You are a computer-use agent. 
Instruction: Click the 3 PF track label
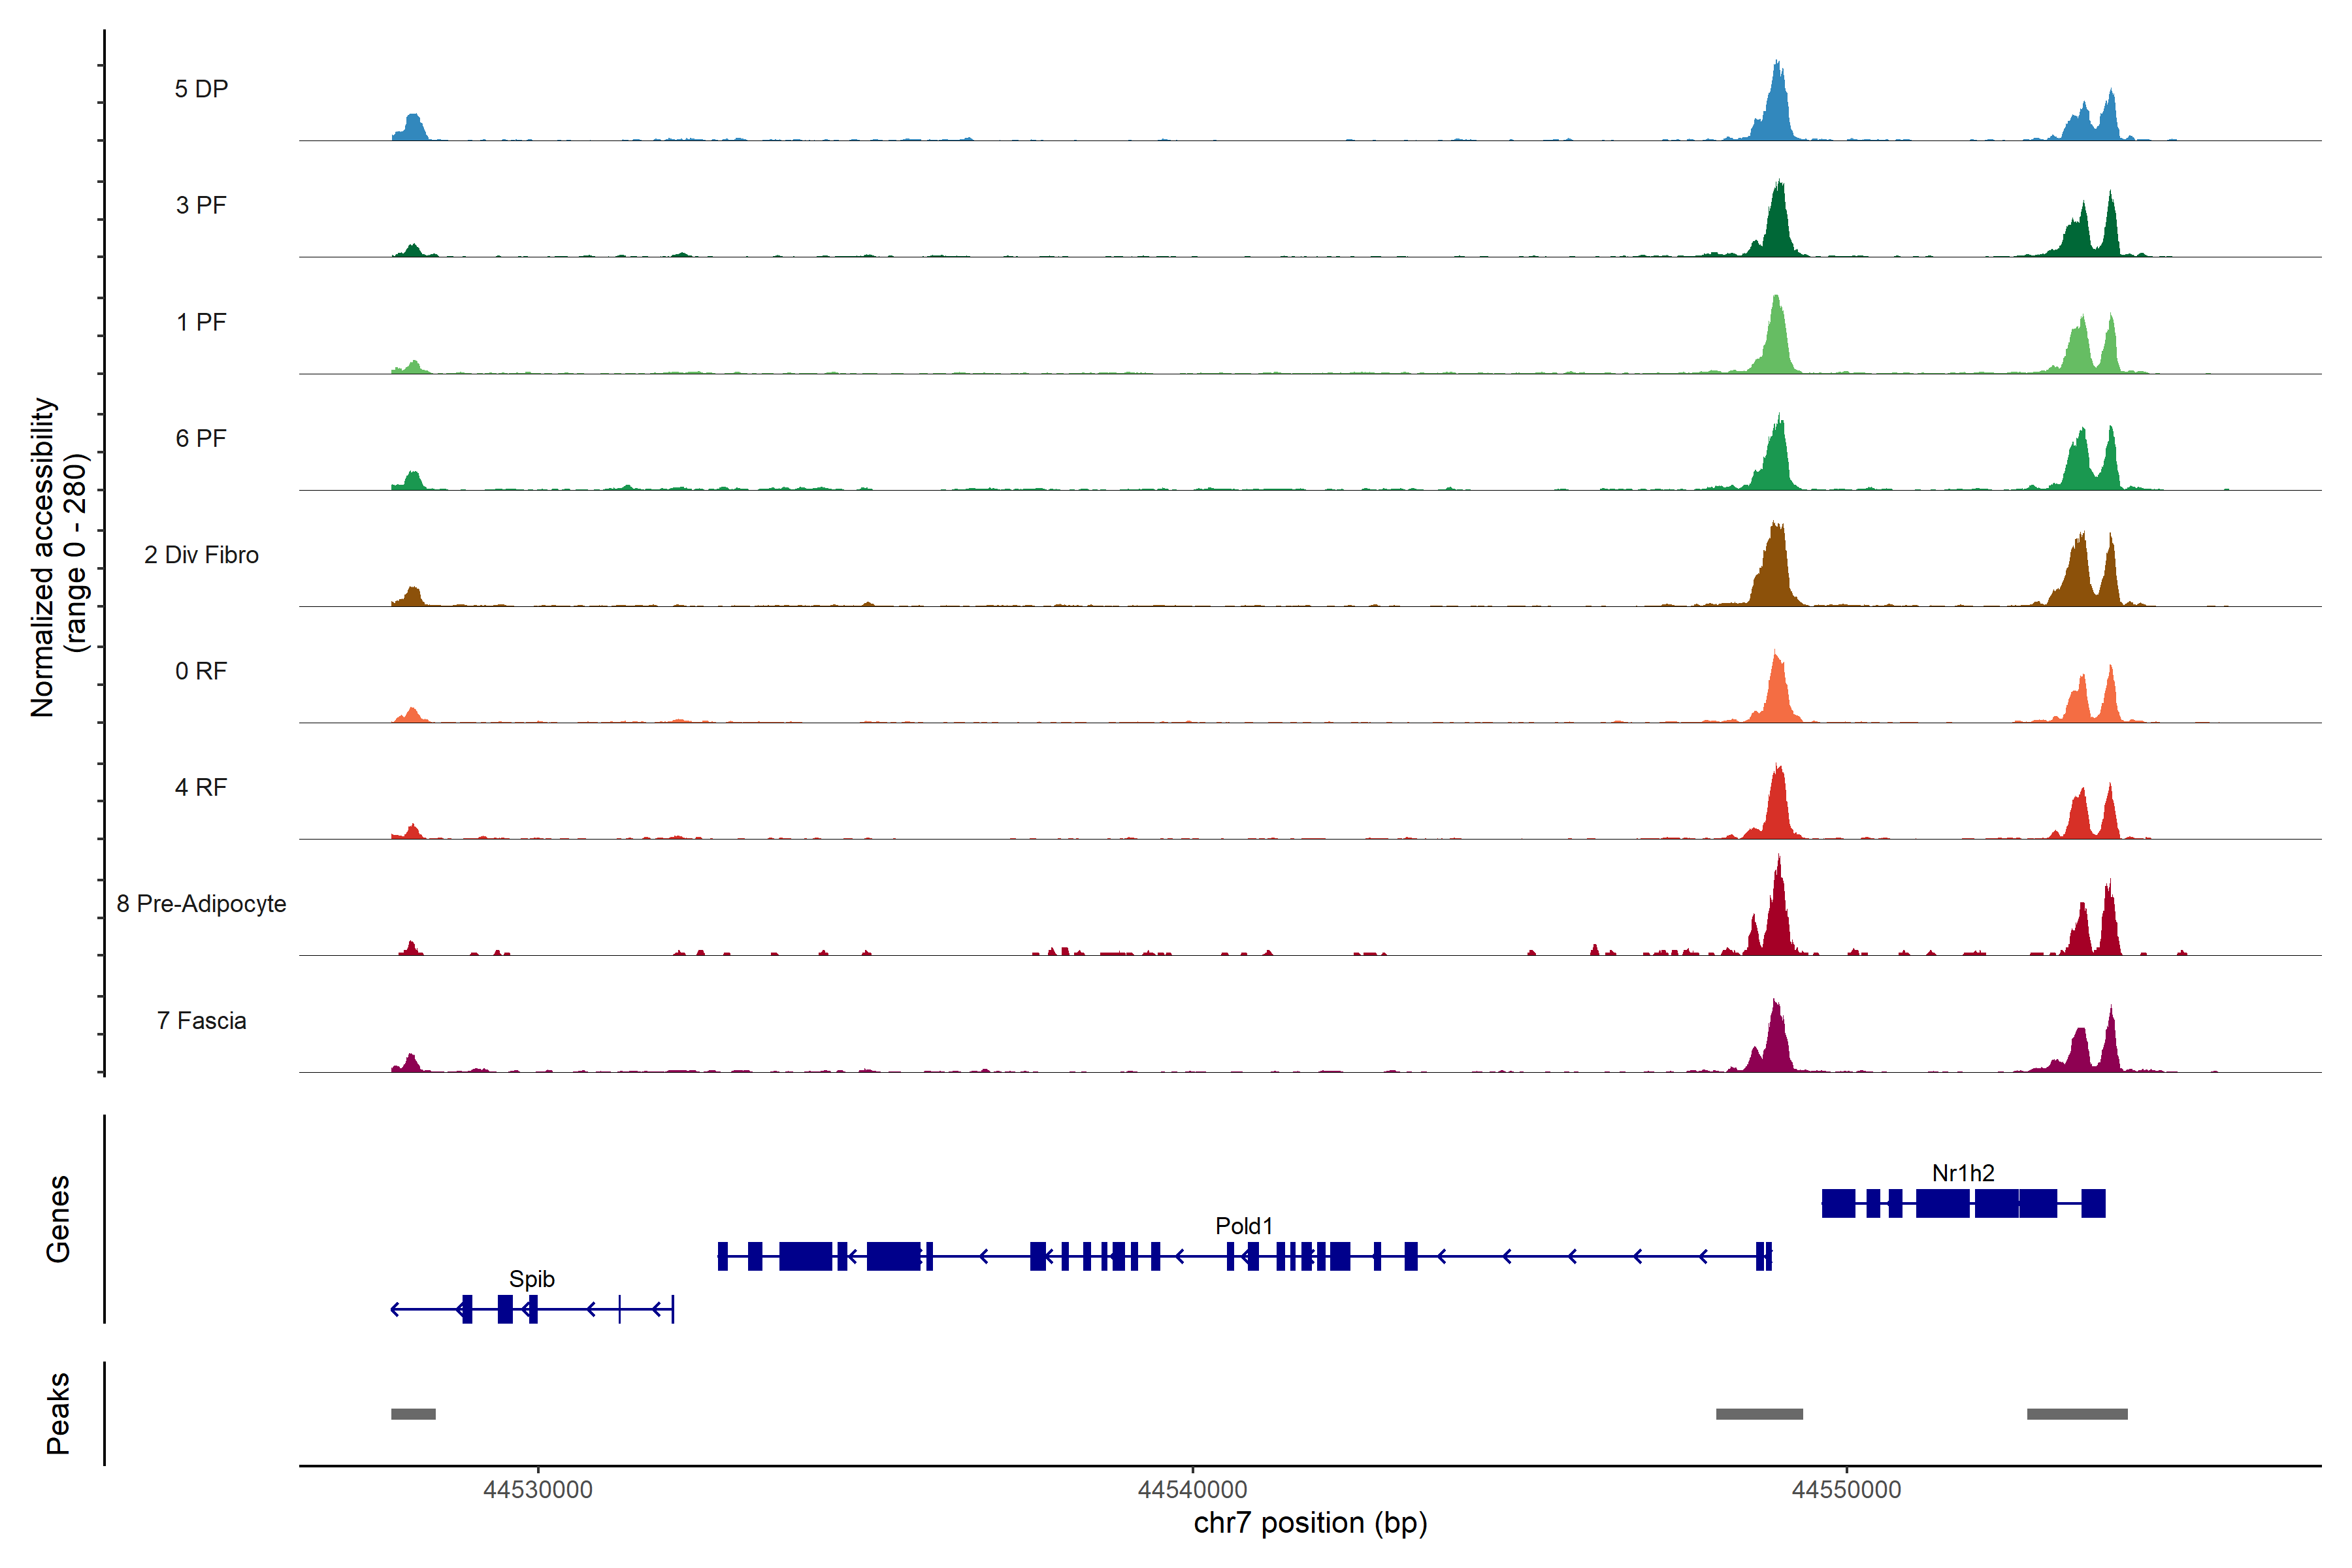(201, 205)
